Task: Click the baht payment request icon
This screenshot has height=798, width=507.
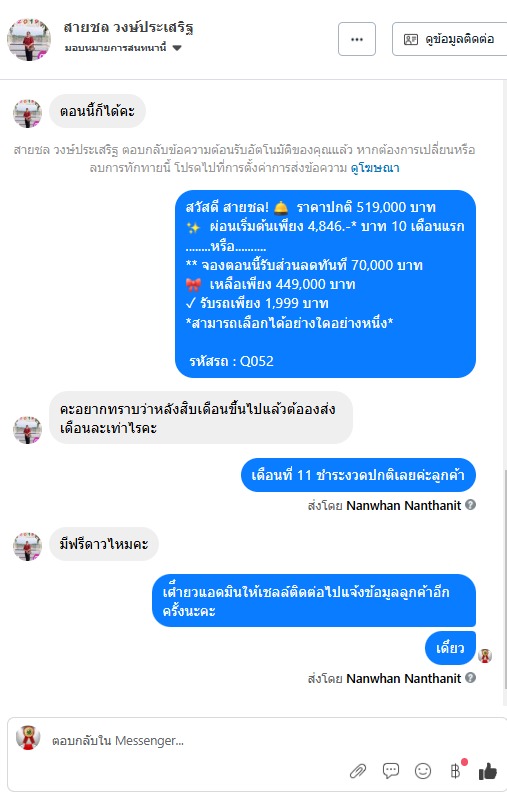Action: click(x=456, y=771)
